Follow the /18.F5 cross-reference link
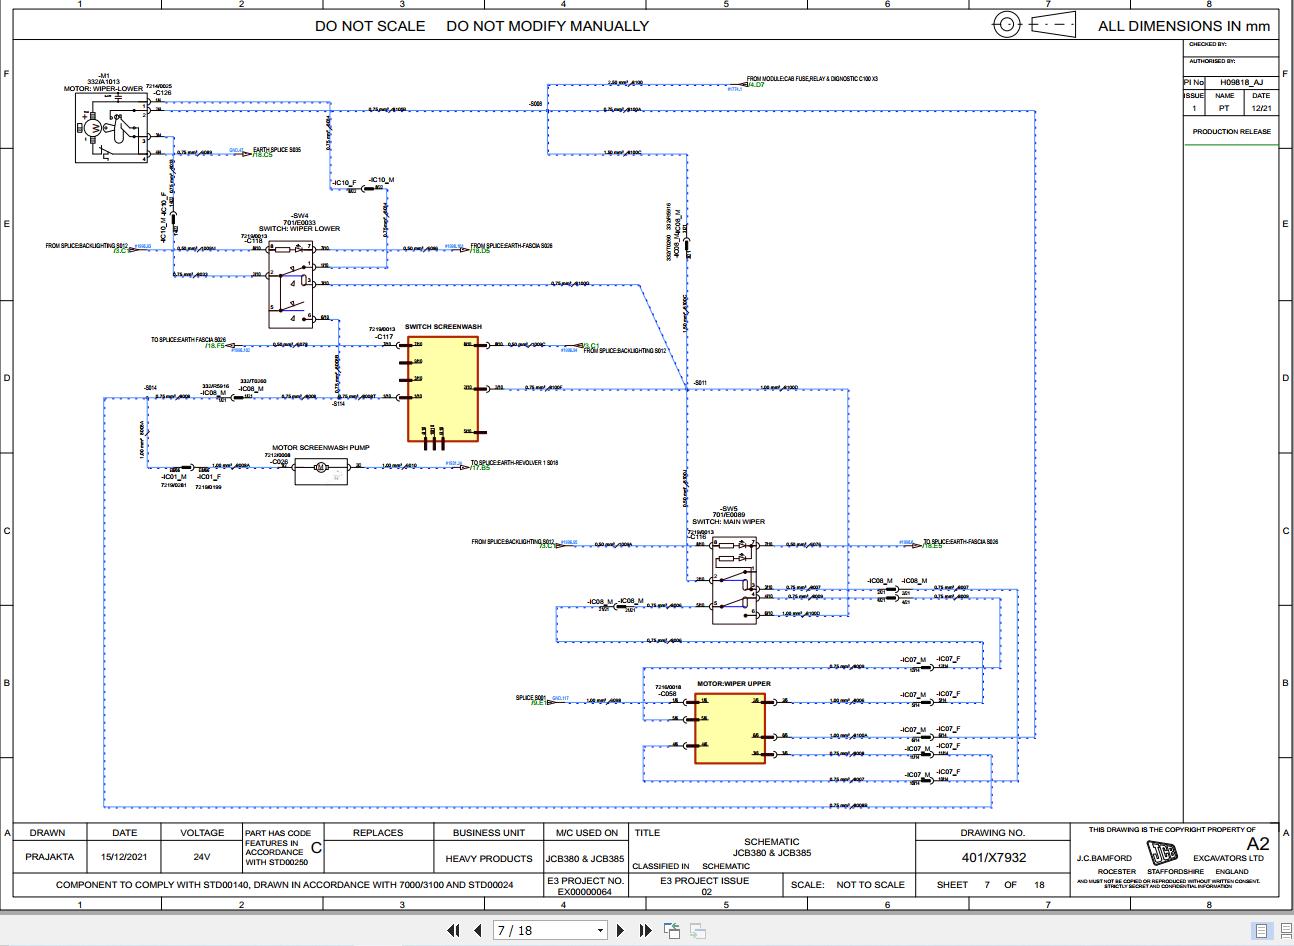 pyautogui.click(x=215, y=345)
